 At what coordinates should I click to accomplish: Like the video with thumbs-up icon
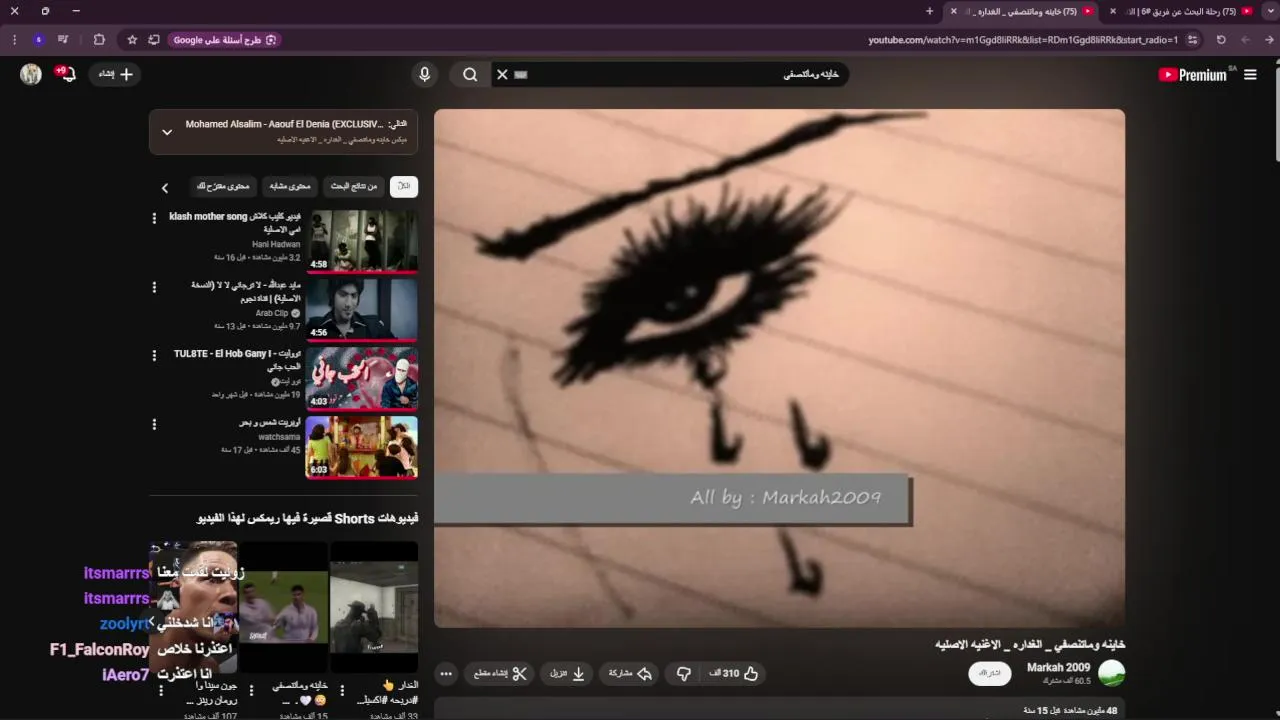pos(734,673)
